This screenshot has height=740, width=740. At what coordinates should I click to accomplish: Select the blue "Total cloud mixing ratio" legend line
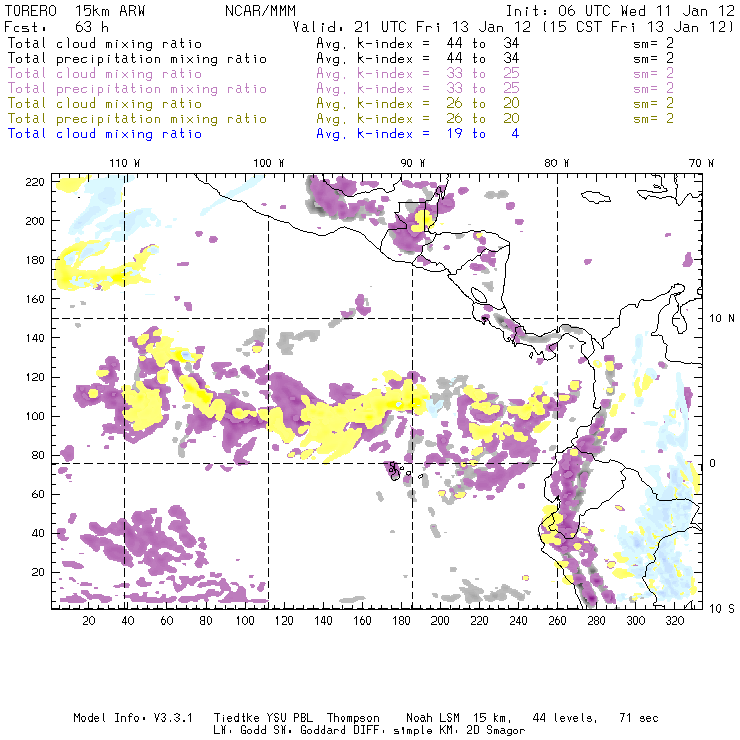105,134
